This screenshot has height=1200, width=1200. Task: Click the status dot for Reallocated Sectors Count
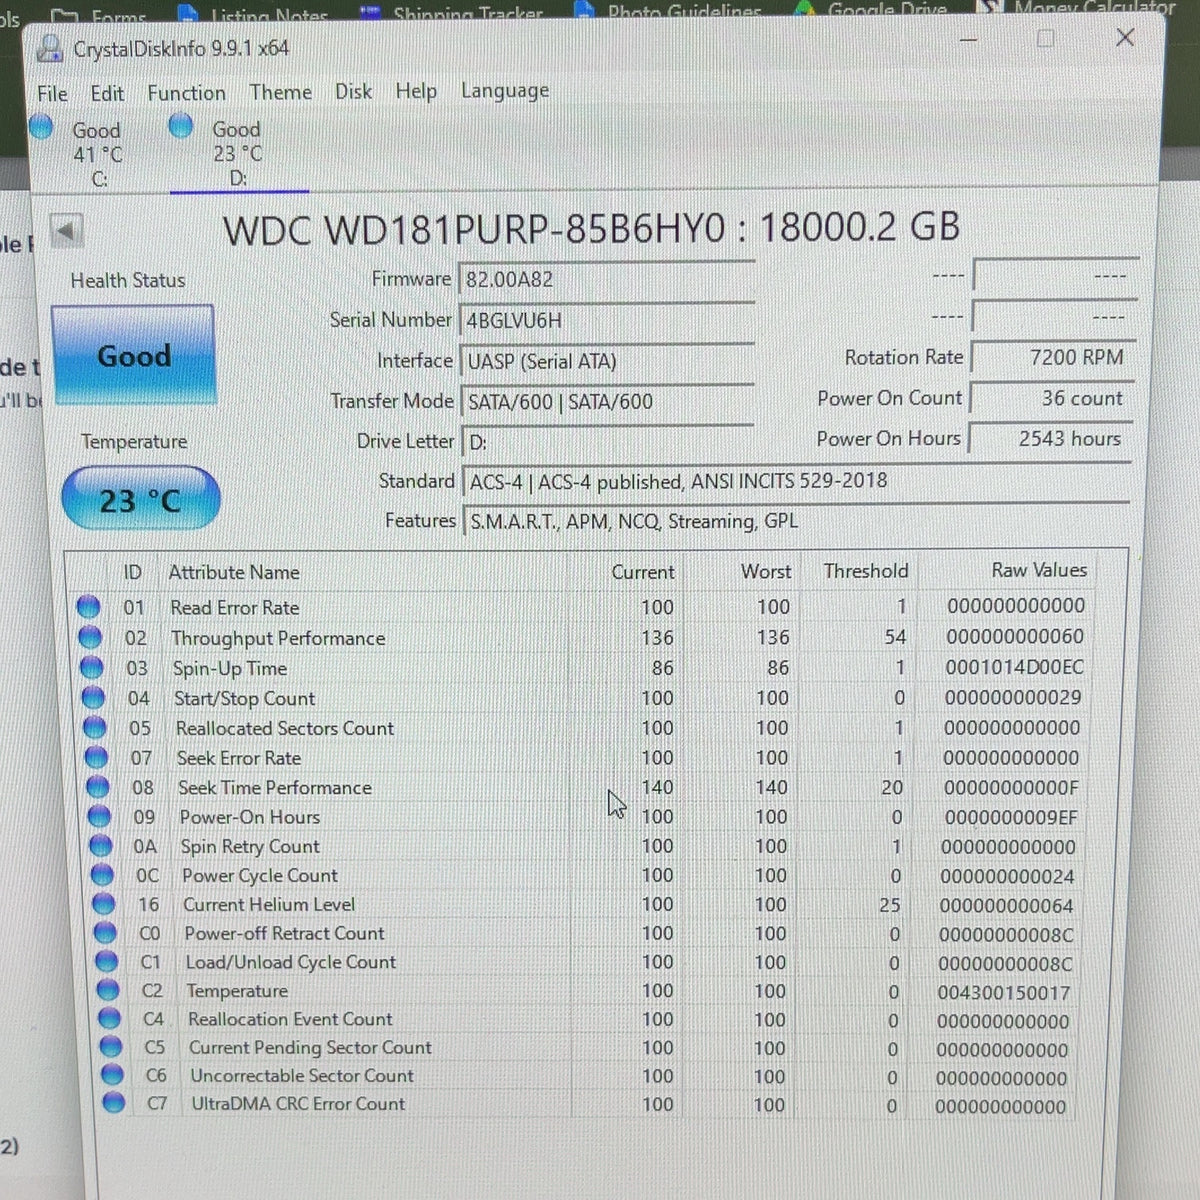tap(95, 727)
